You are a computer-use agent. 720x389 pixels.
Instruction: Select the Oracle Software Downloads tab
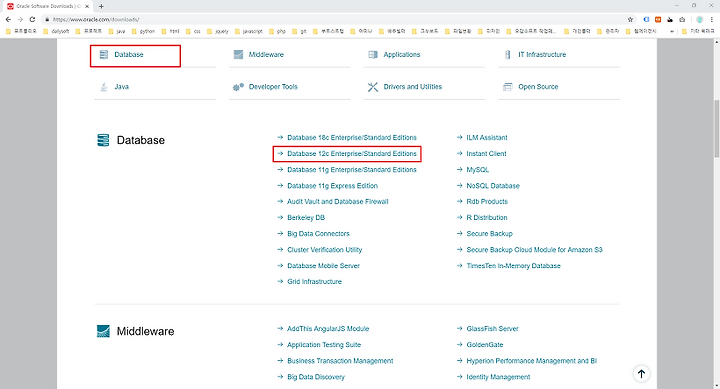click(48, 6)
